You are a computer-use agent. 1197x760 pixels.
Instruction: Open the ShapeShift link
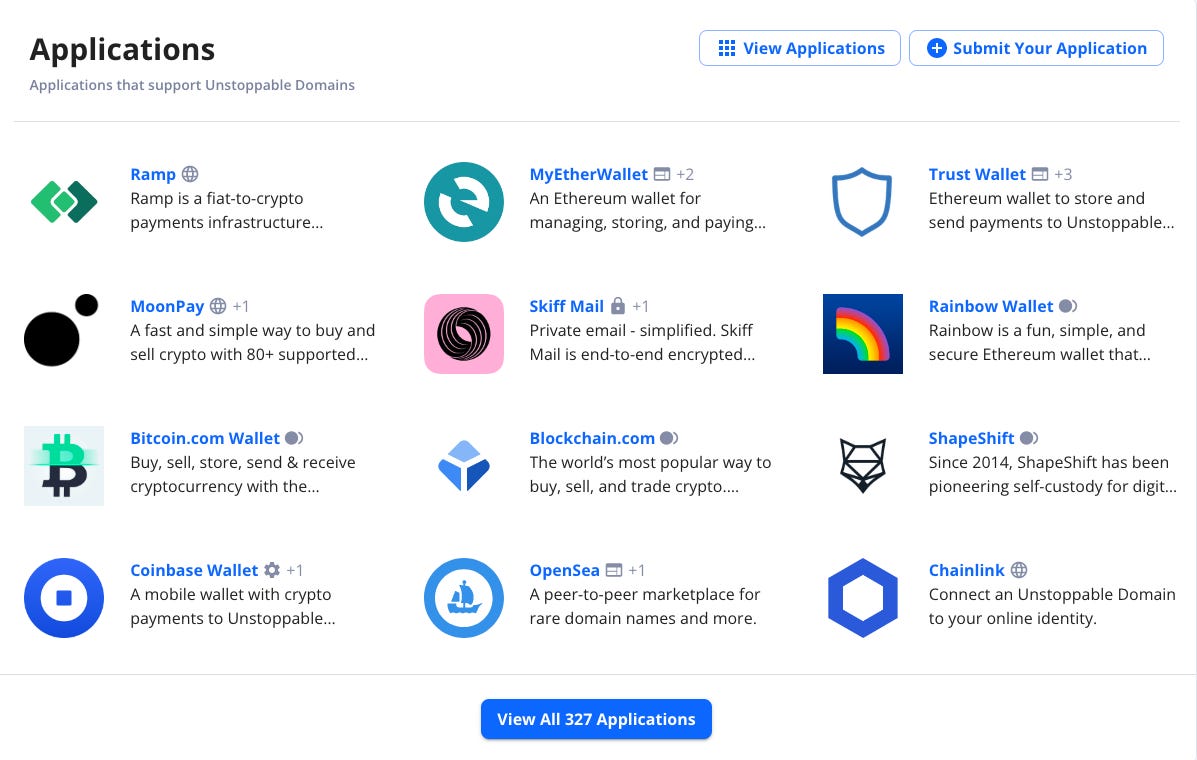(x=971, y=438)
